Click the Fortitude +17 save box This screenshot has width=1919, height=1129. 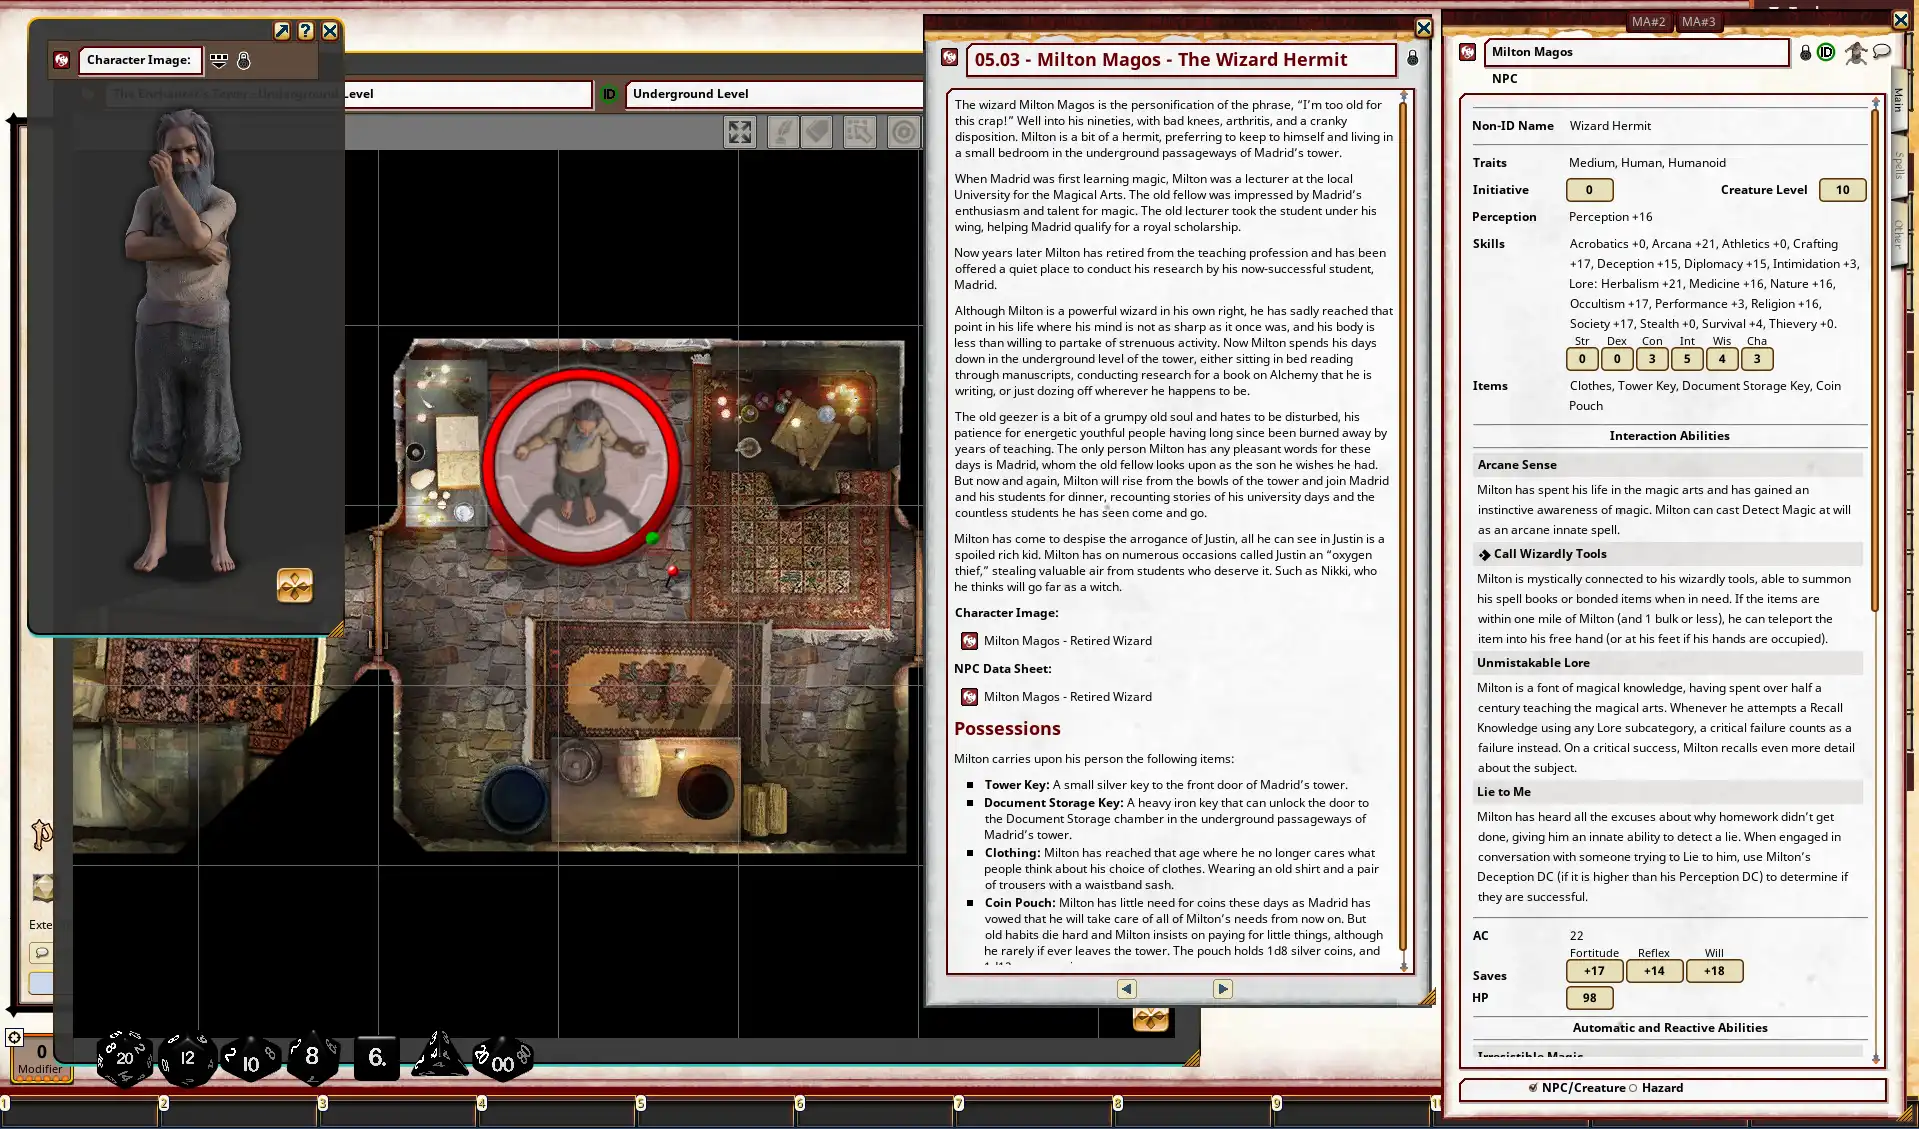1594,971
